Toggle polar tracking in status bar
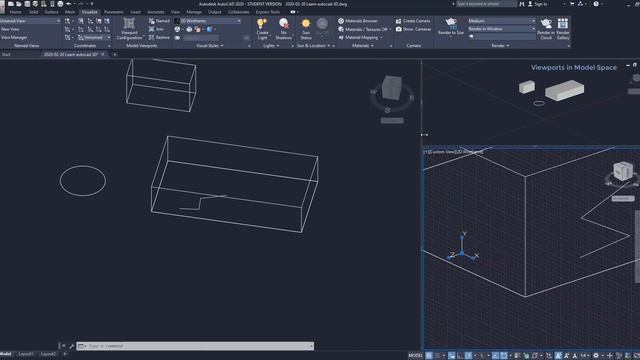 [468, 356]
